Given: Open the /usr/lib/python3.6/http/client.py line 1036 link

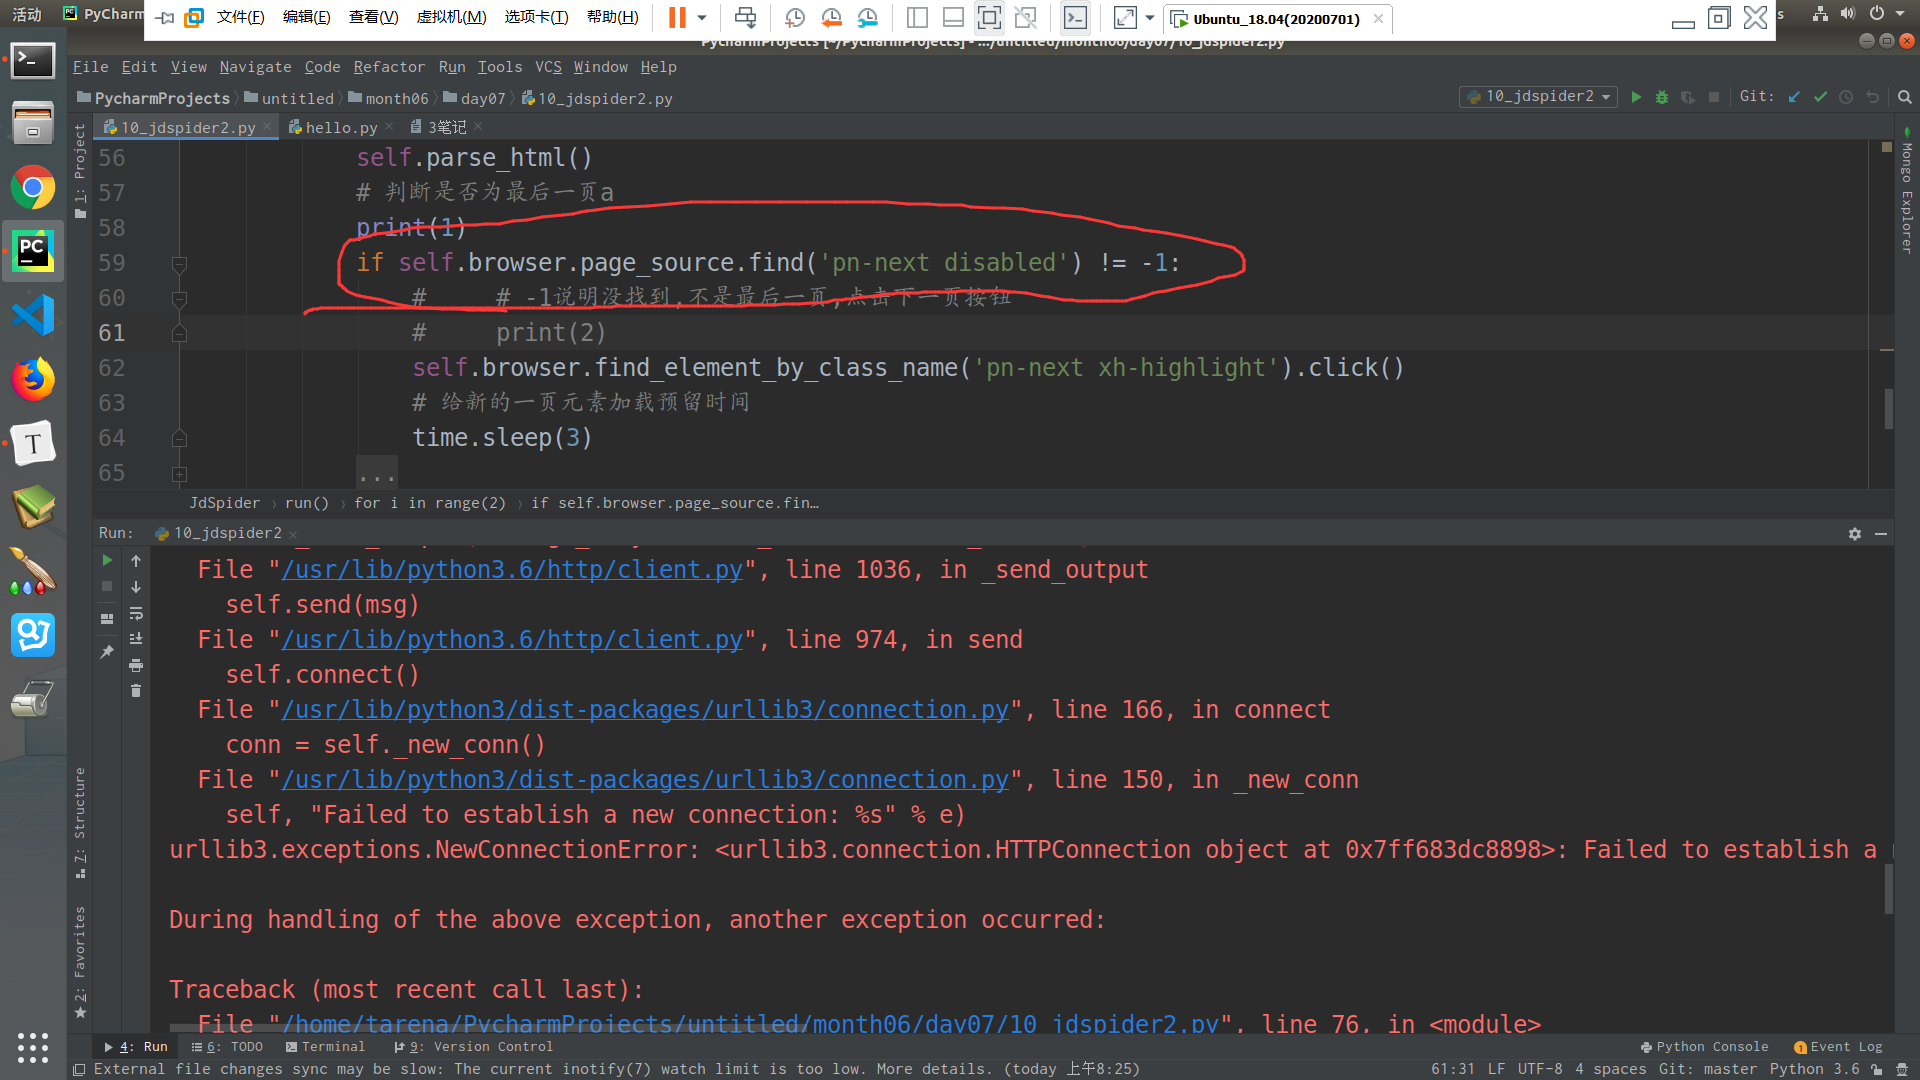Looking at the screenshot, I should click(512, 570).
